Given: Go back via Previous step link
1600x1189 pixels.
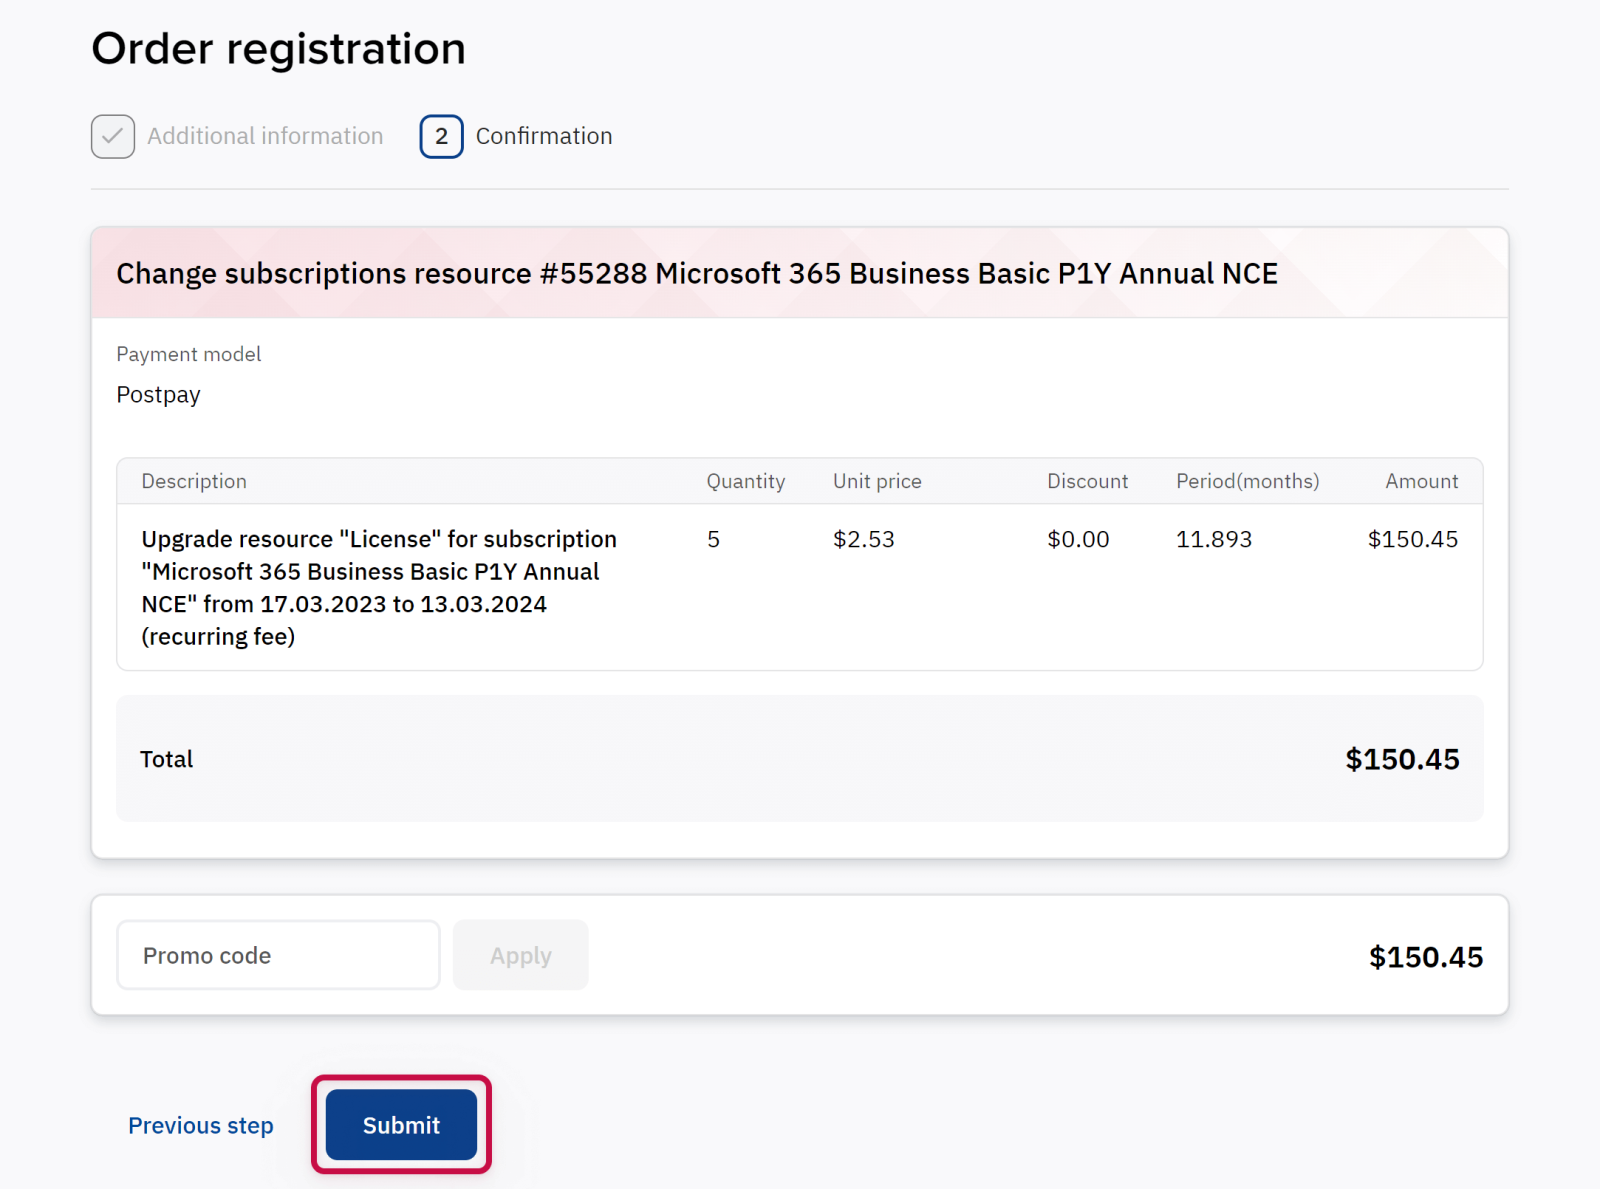Looking at the screenshot, I should pyautogui.click(x=201, y=1126).
